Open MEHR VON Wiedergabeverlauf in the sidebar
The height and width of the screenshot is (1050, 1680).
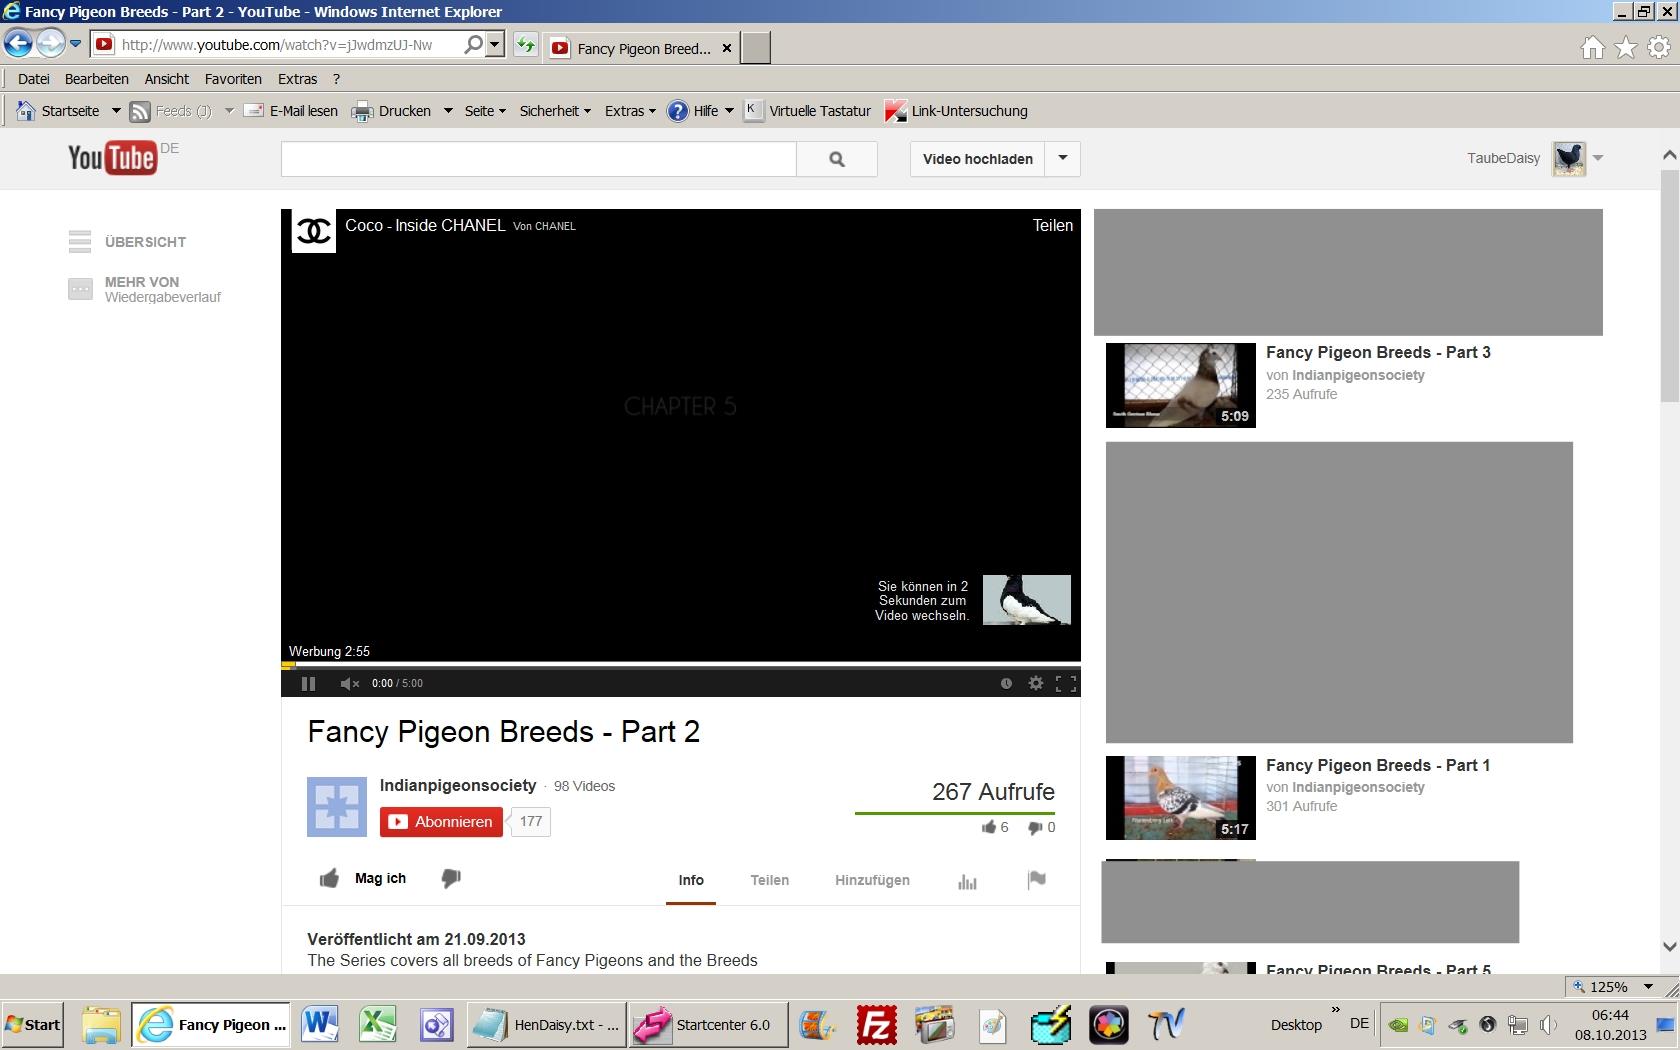point(145,289)
